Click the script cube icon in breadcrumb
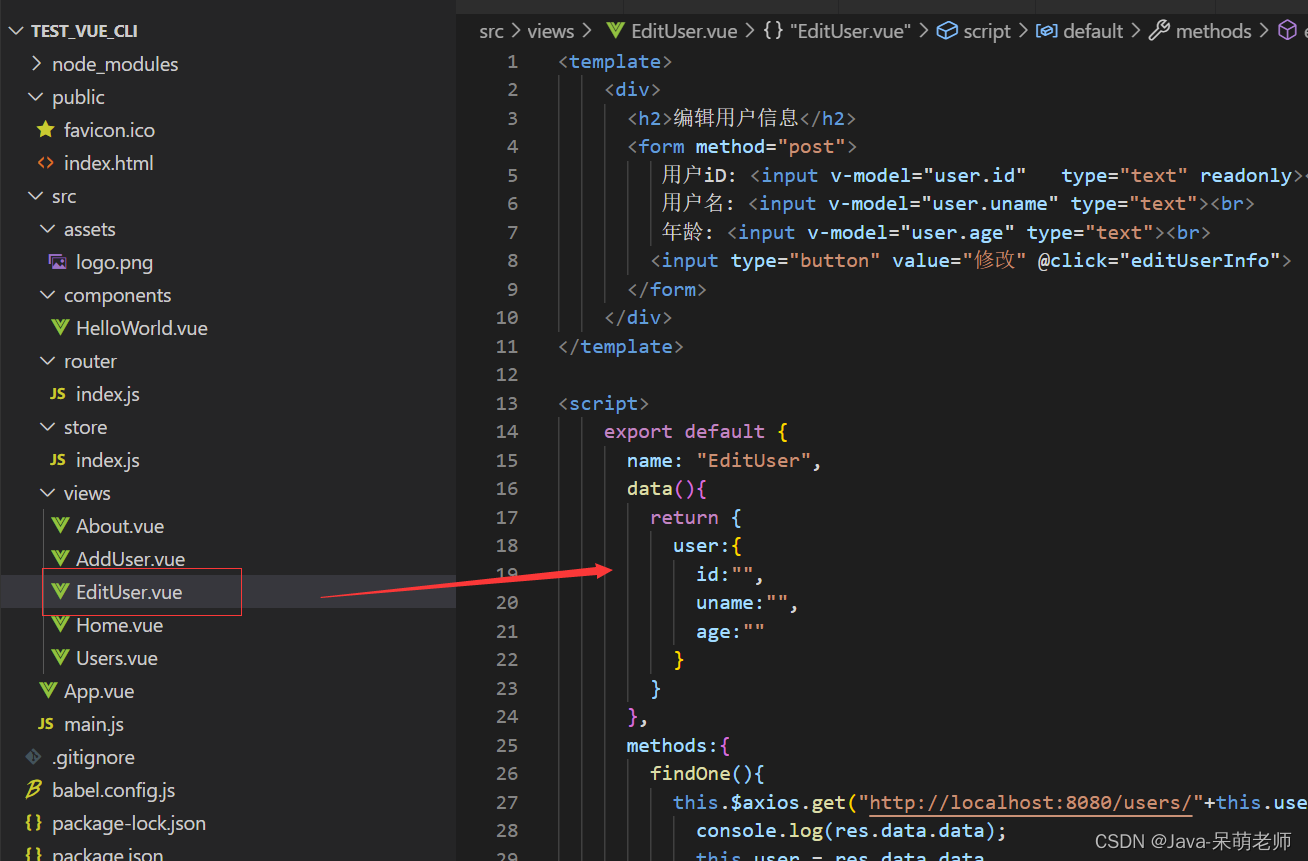Image resolution: width=1308 pixels, height=861 pixels. click(x=947, y=31)
